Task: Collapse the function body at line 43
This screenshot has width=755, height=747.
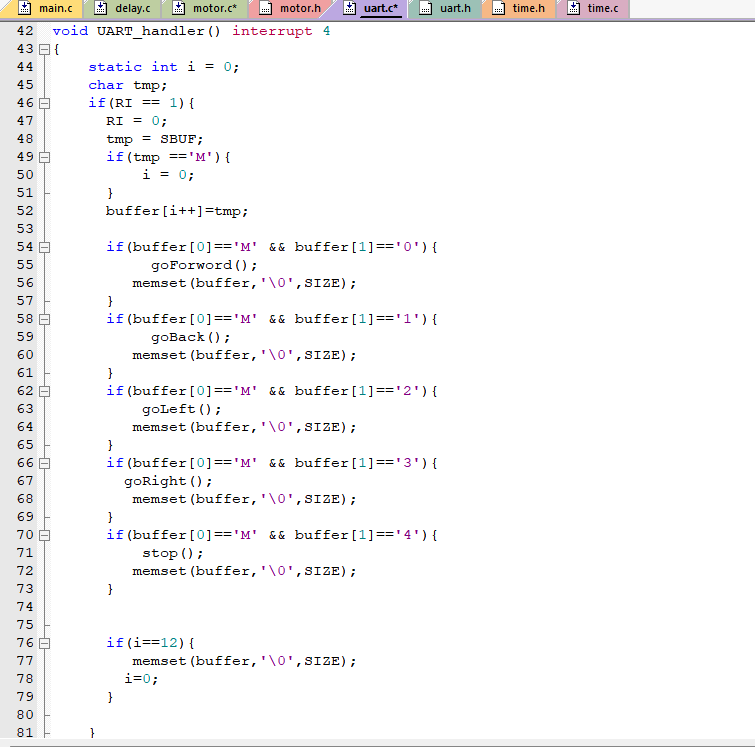Action: tap(44, 49)
